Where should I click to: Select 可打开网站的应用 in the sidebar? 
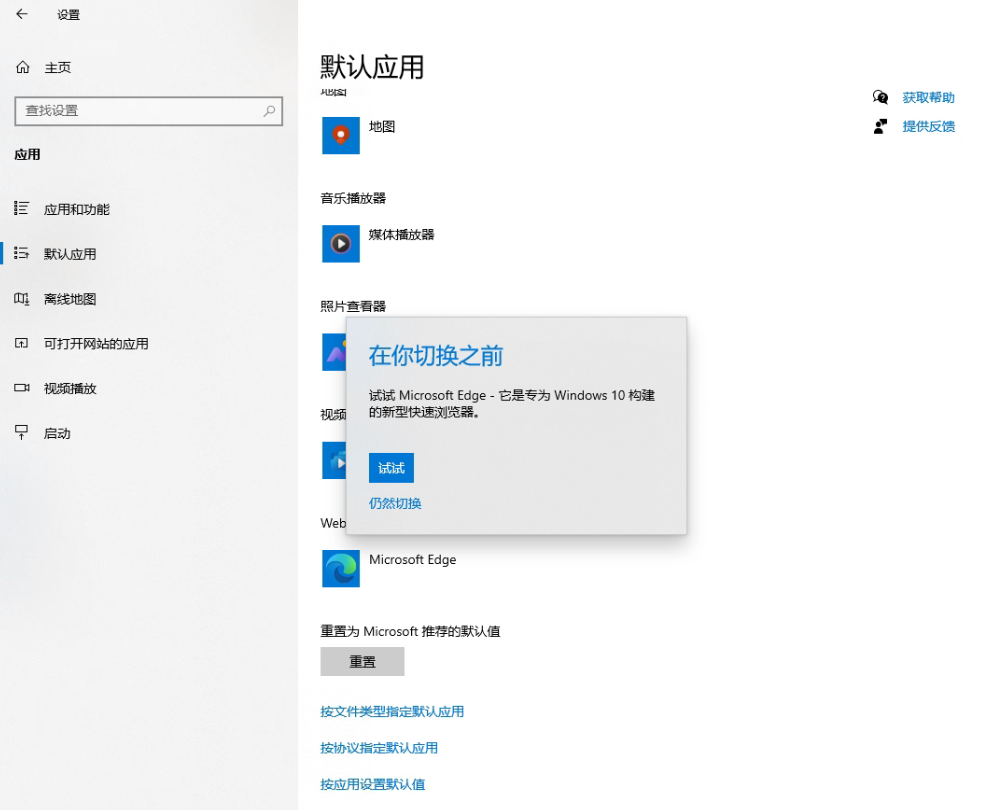point(96,343)
